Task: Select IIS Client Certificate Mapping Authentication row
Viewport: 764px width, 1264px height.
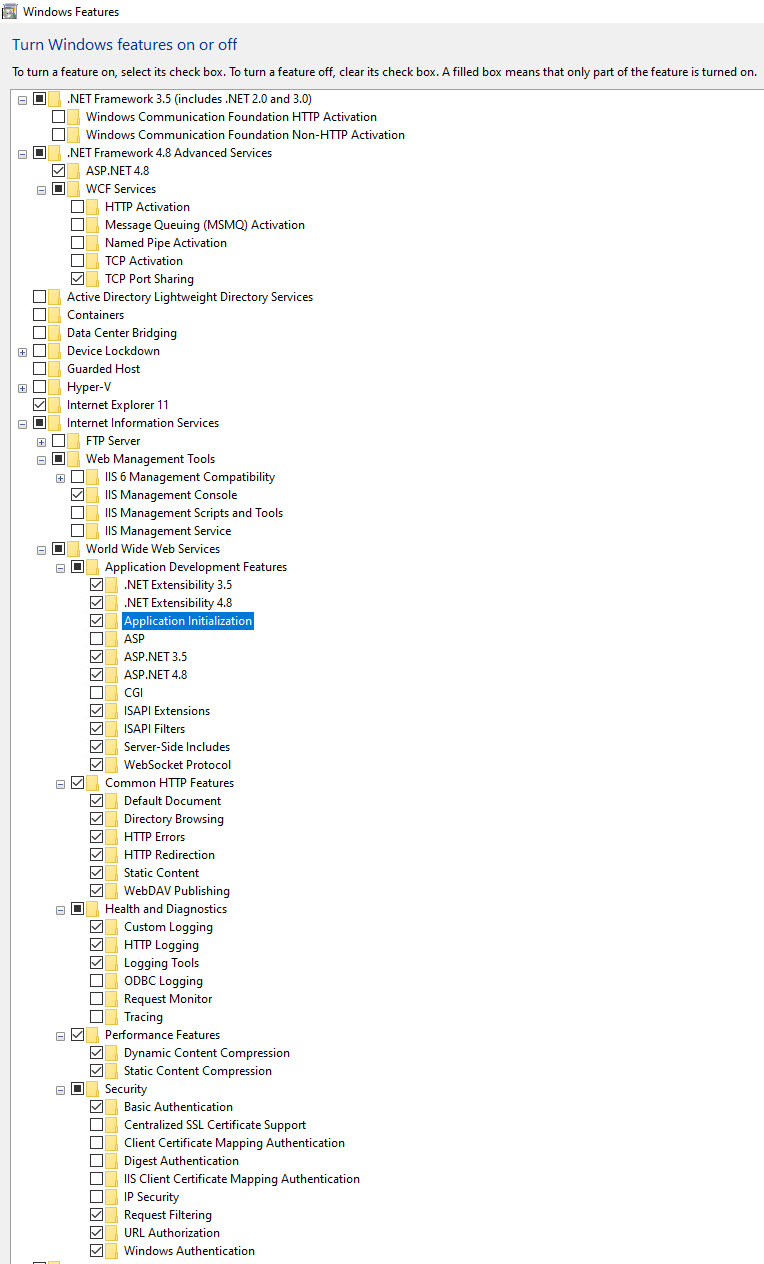Action: 242,1179
